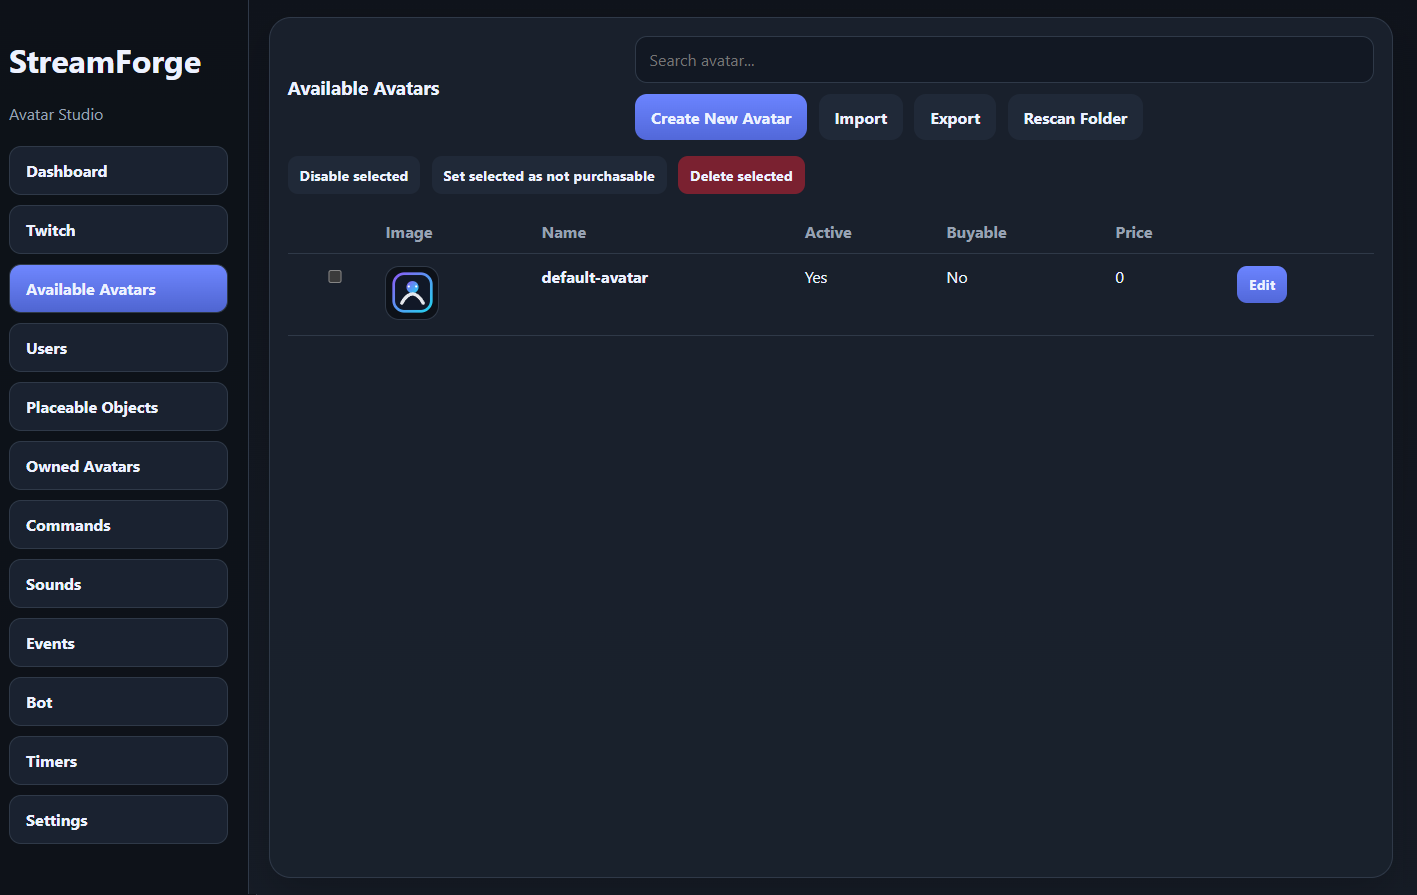Hit the Rescan Folder button
This screenshot has width=1417, height=895.
tap(1074, 118)
